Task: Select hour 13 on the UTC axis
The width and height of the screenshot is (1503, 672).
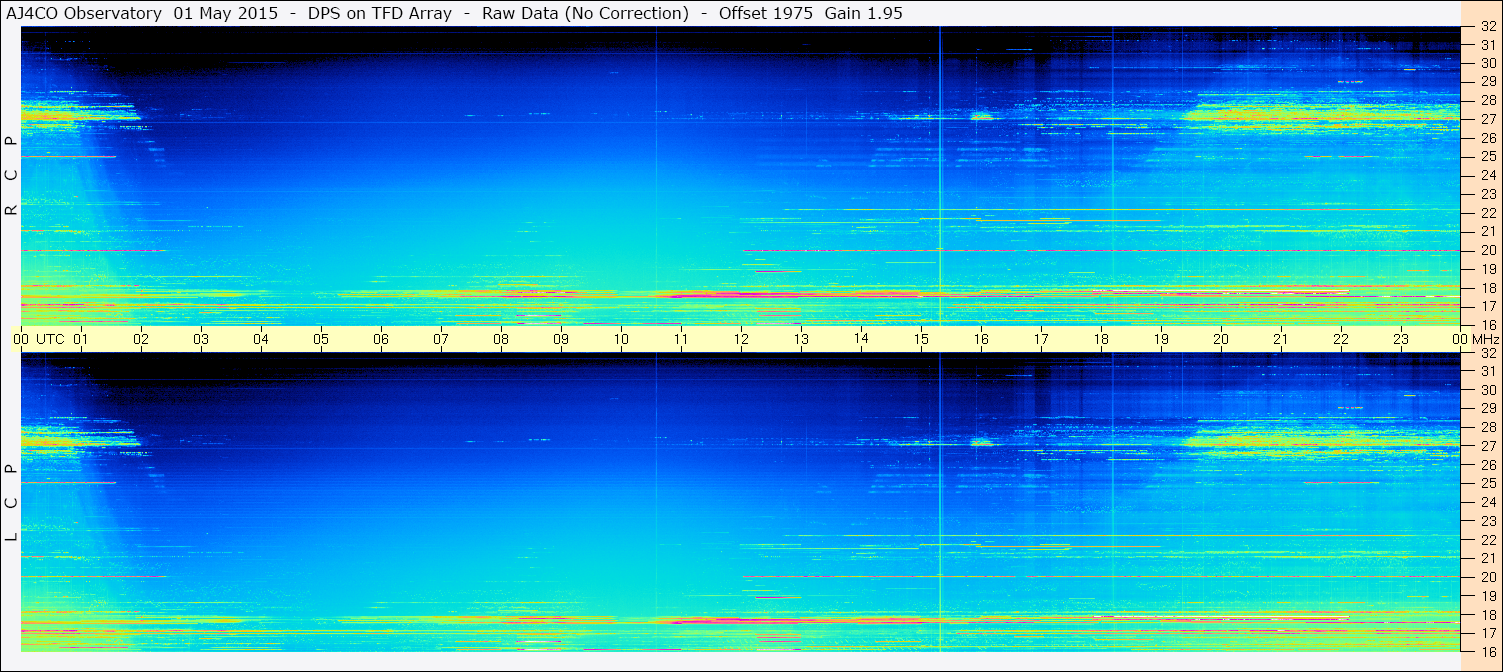Action: pos(801,339)
